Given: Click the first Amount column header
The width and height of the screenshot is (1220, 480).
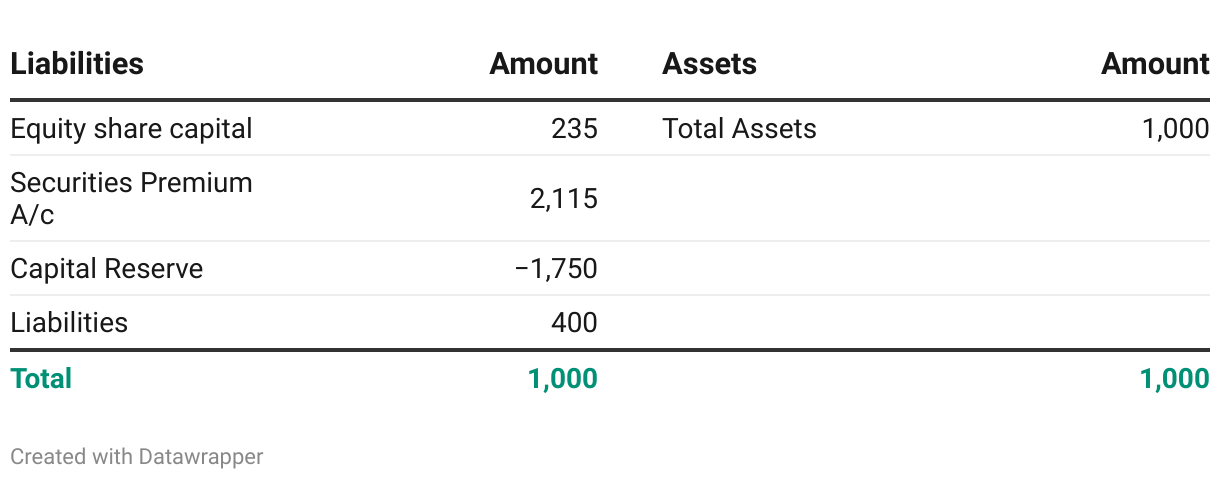Looking at the screenshot, I should pyautogui.click(x=543, y=64).
